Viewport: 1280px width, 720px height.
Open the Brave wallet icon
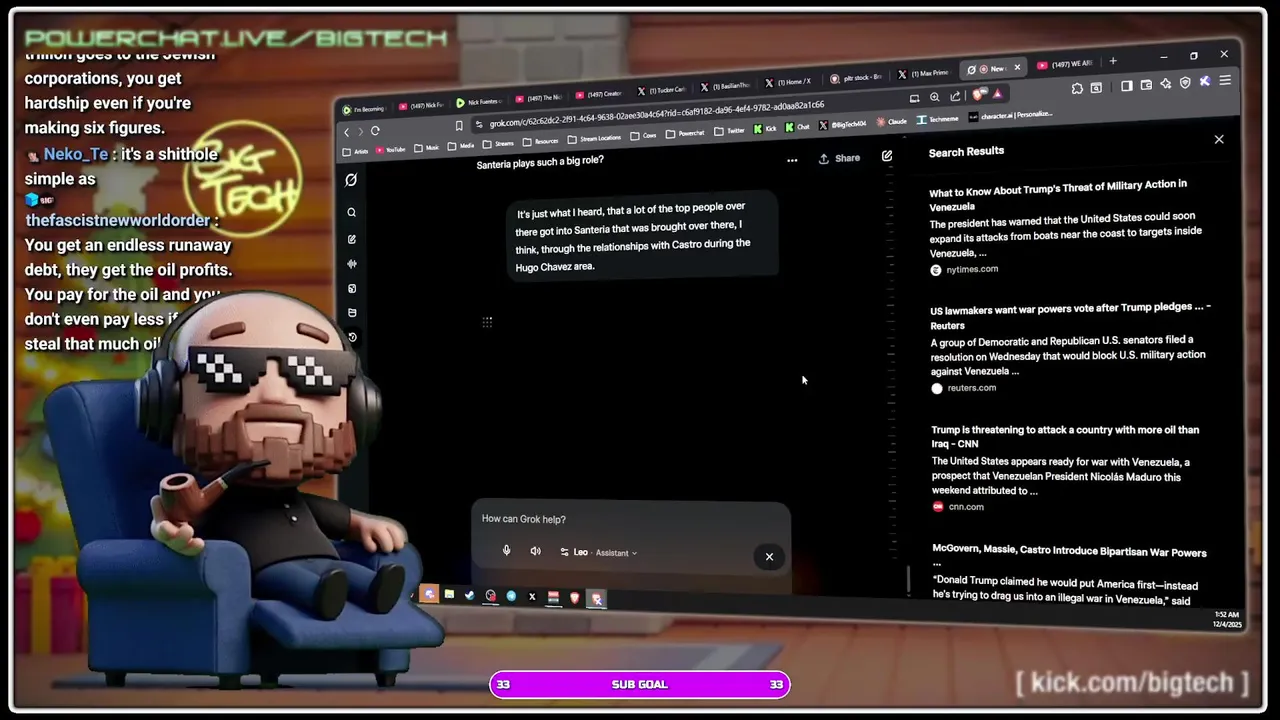click(x=1146, y=85)
